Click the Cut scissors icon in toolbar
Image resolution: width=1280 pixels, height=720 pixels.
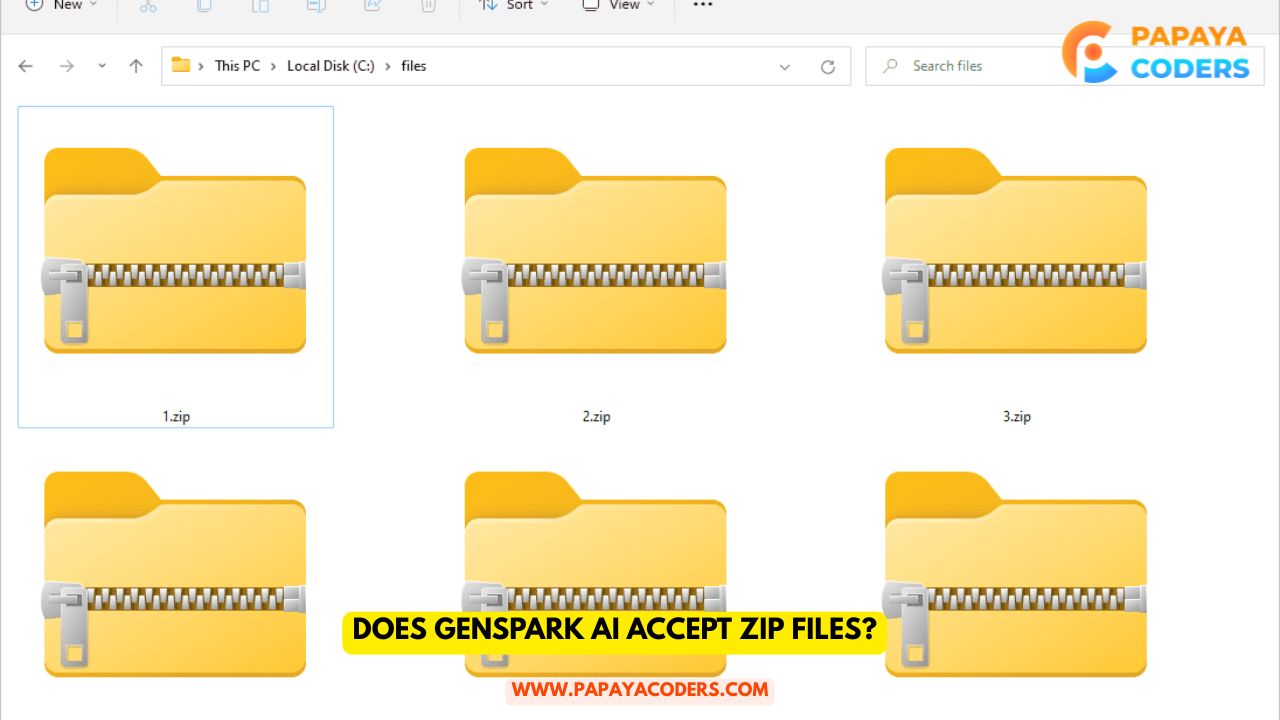[148, 6]
